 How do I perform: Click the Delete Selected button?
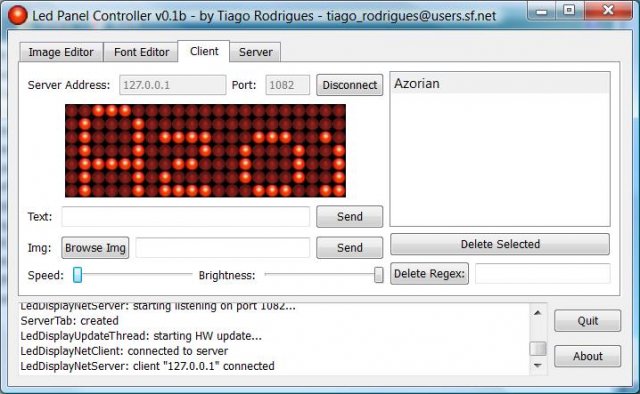tap(500, 244)
